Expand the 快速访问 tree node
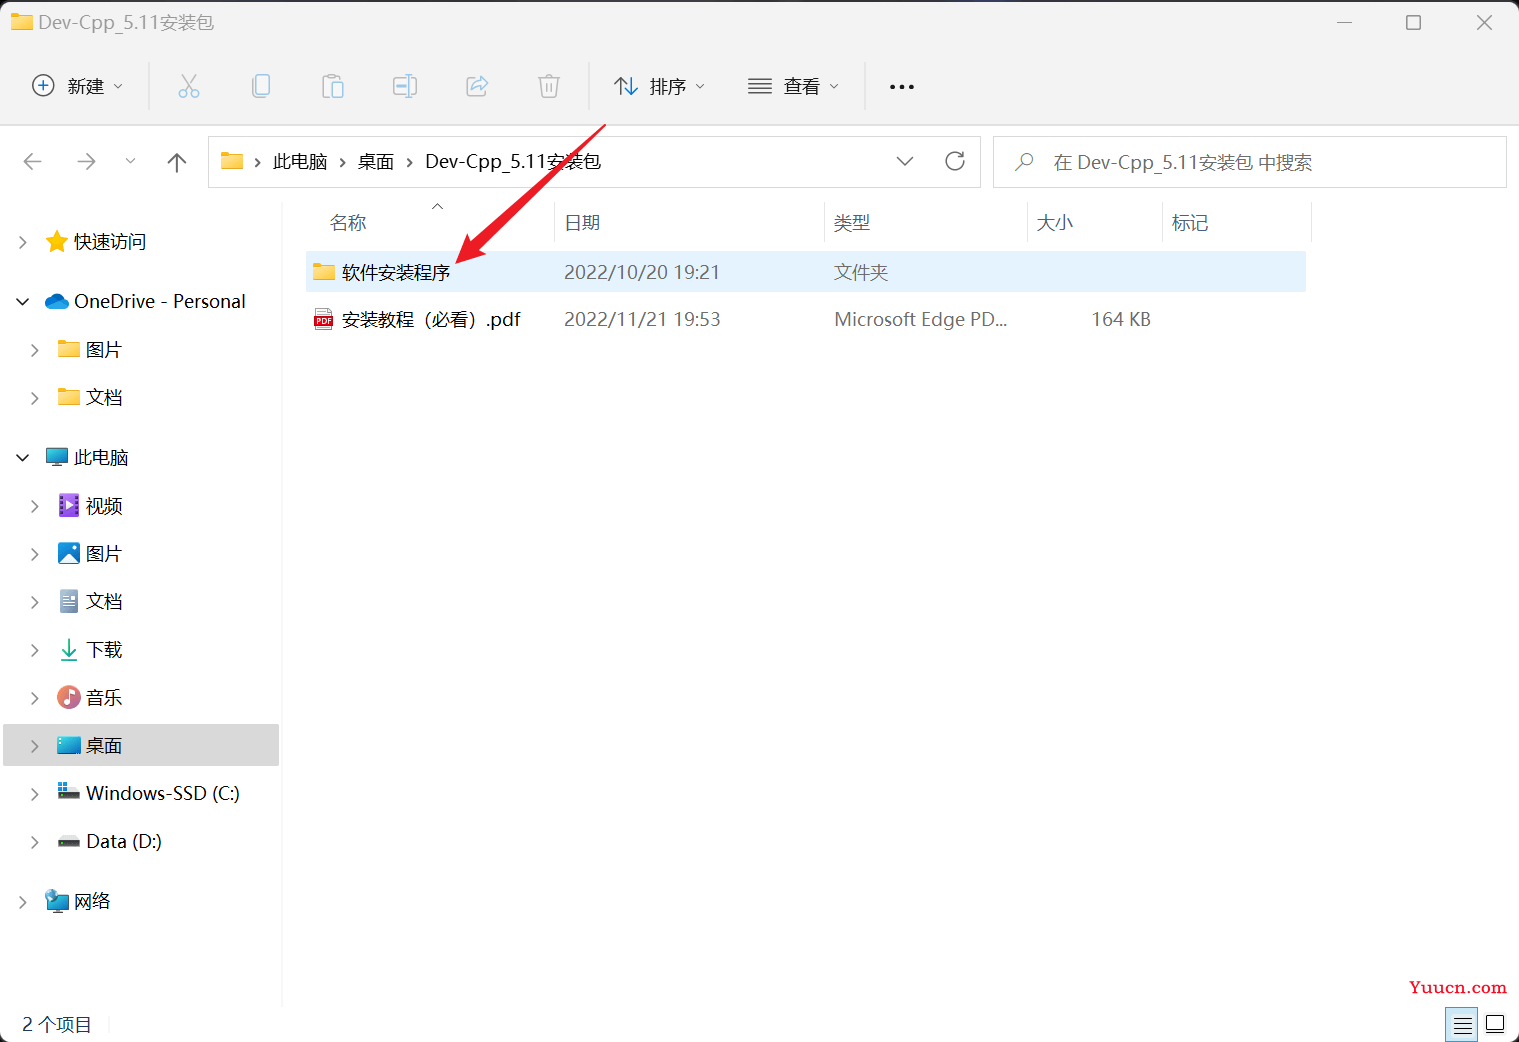 tap(23, 242)
